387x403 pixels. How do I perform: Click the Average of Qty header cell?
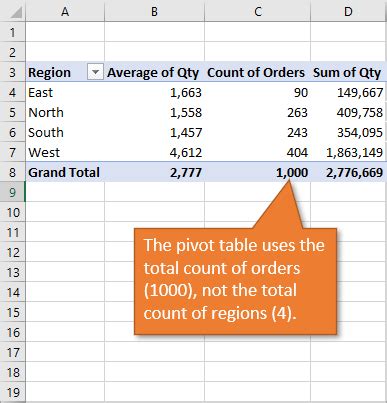[x=154, y=72]
